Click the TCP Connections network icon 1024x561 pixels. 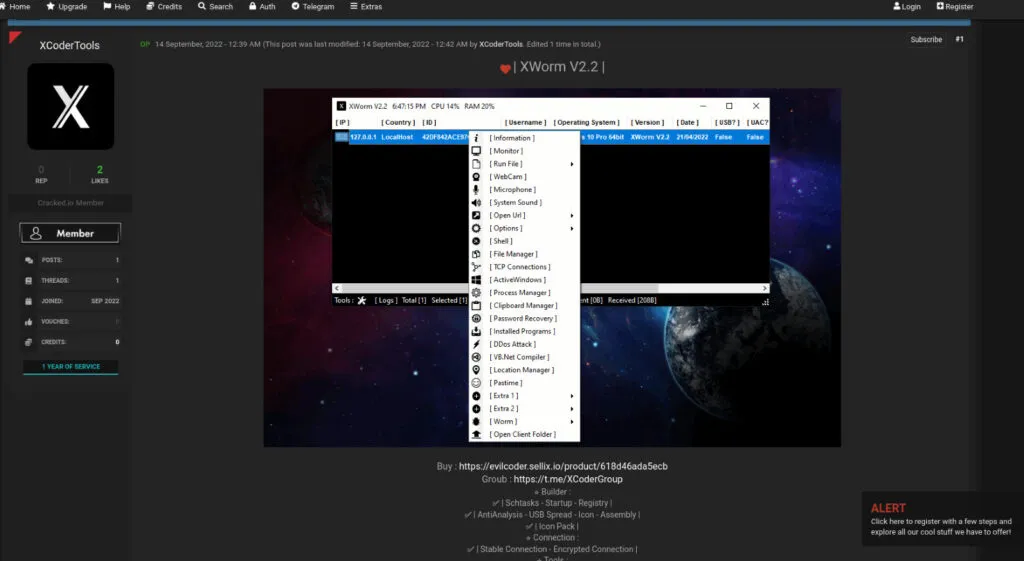coord(476,267)
